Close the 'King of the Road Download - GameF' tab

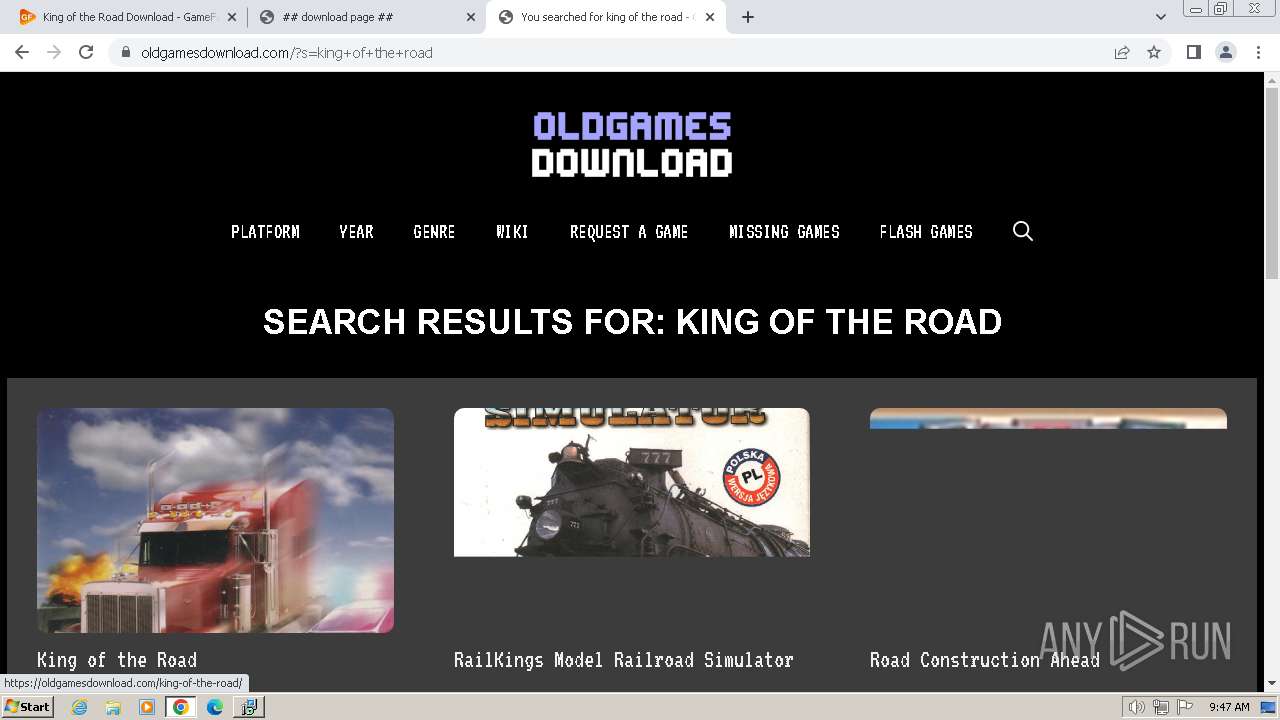232,17
